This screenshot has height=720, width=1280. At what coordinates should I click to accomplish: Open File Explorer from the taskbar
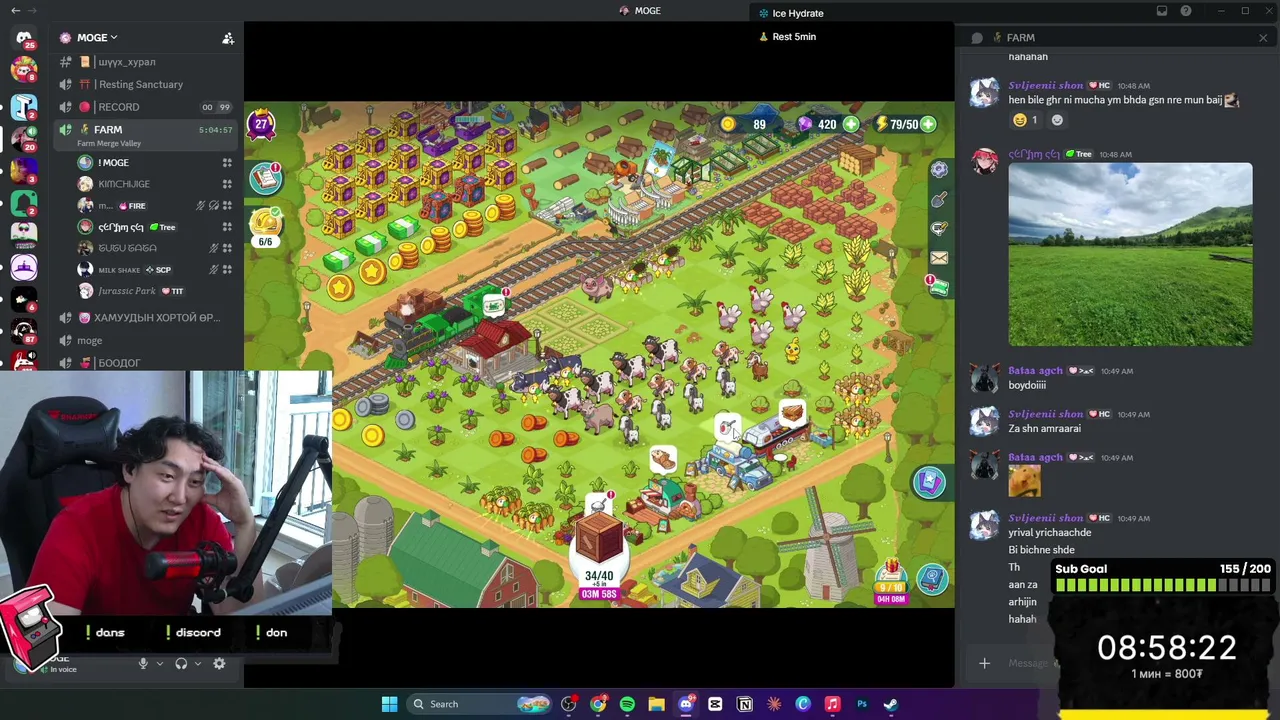tap(656, 704)
